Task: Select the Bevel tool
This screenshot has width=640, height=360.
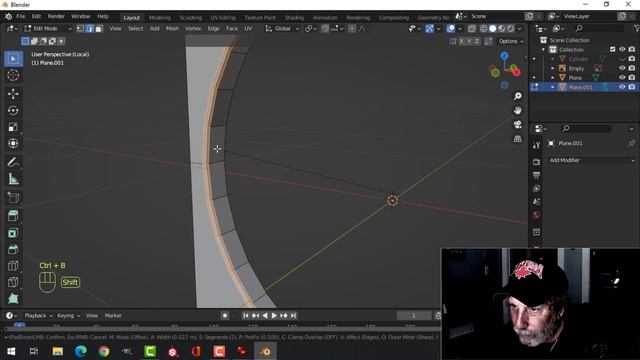Action: [13, 249]
